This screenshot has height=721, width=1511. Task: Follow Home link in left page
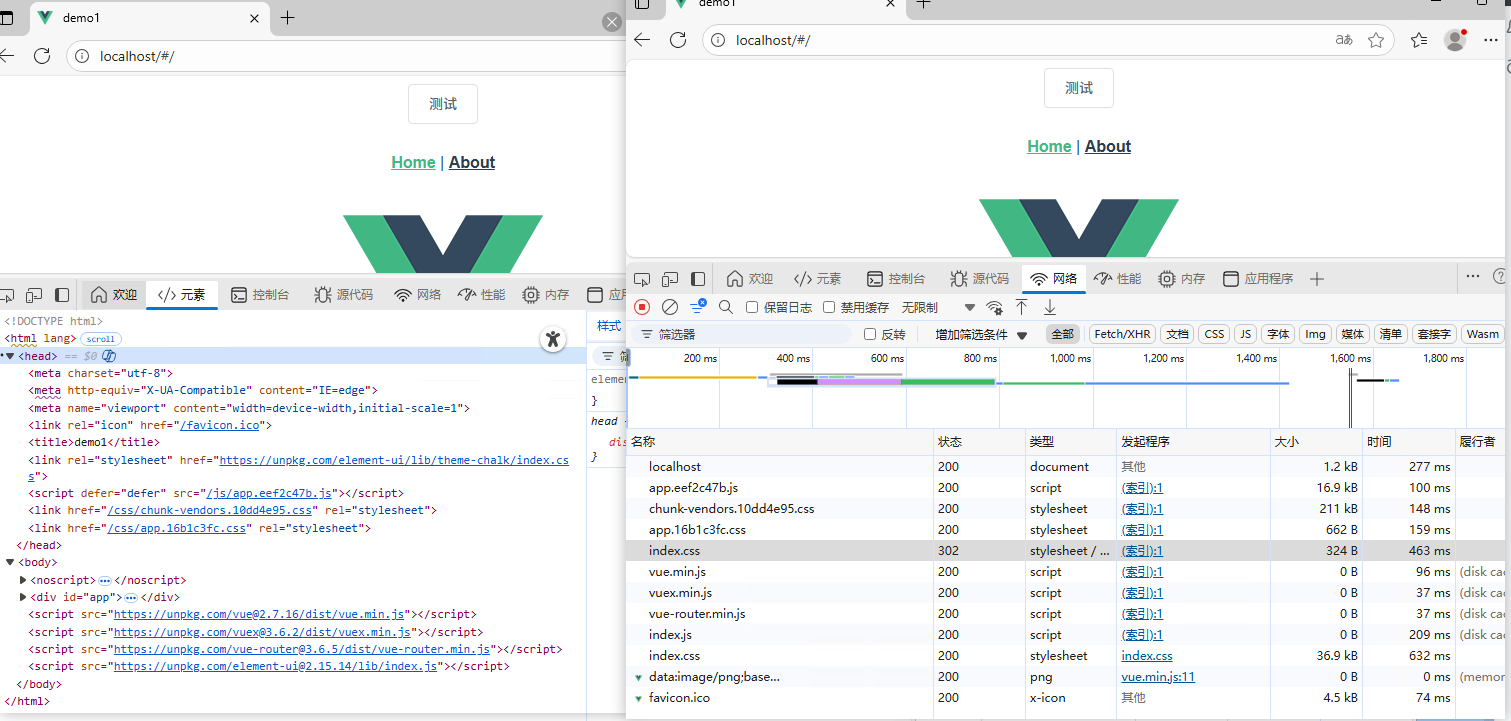(413, 162)
